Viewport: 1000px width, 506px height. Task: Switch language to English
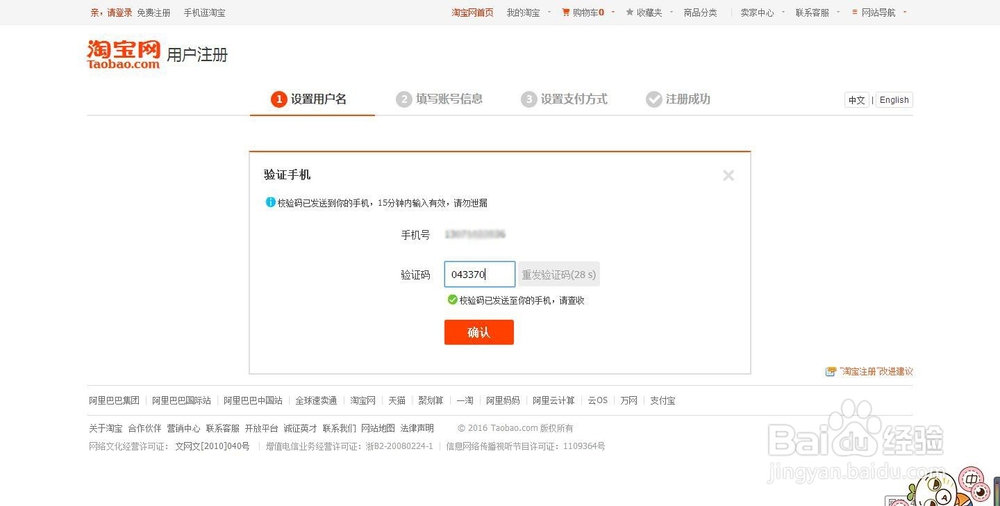[894, 100]
